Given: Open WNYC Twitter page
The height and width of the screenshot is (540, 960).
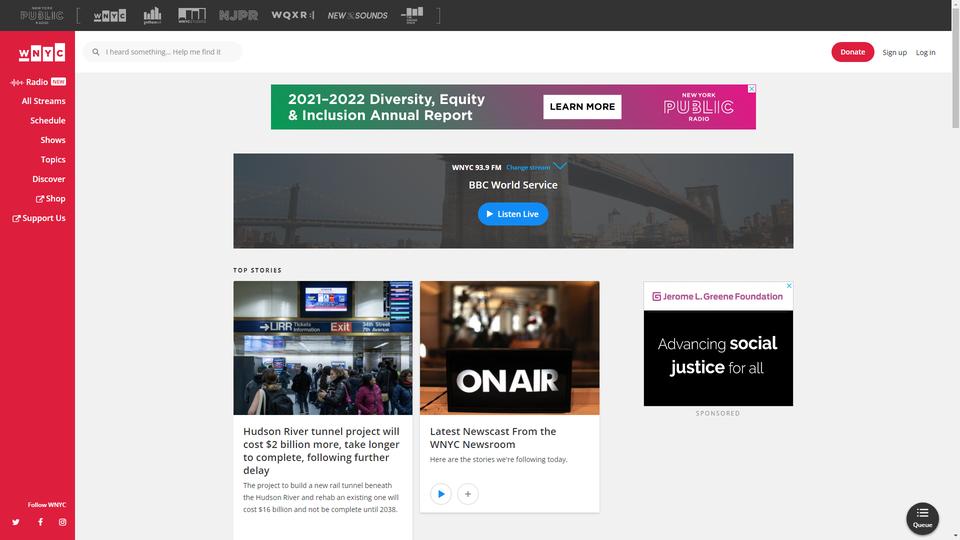Looking at the screenshot, I should tap(16, 522).
